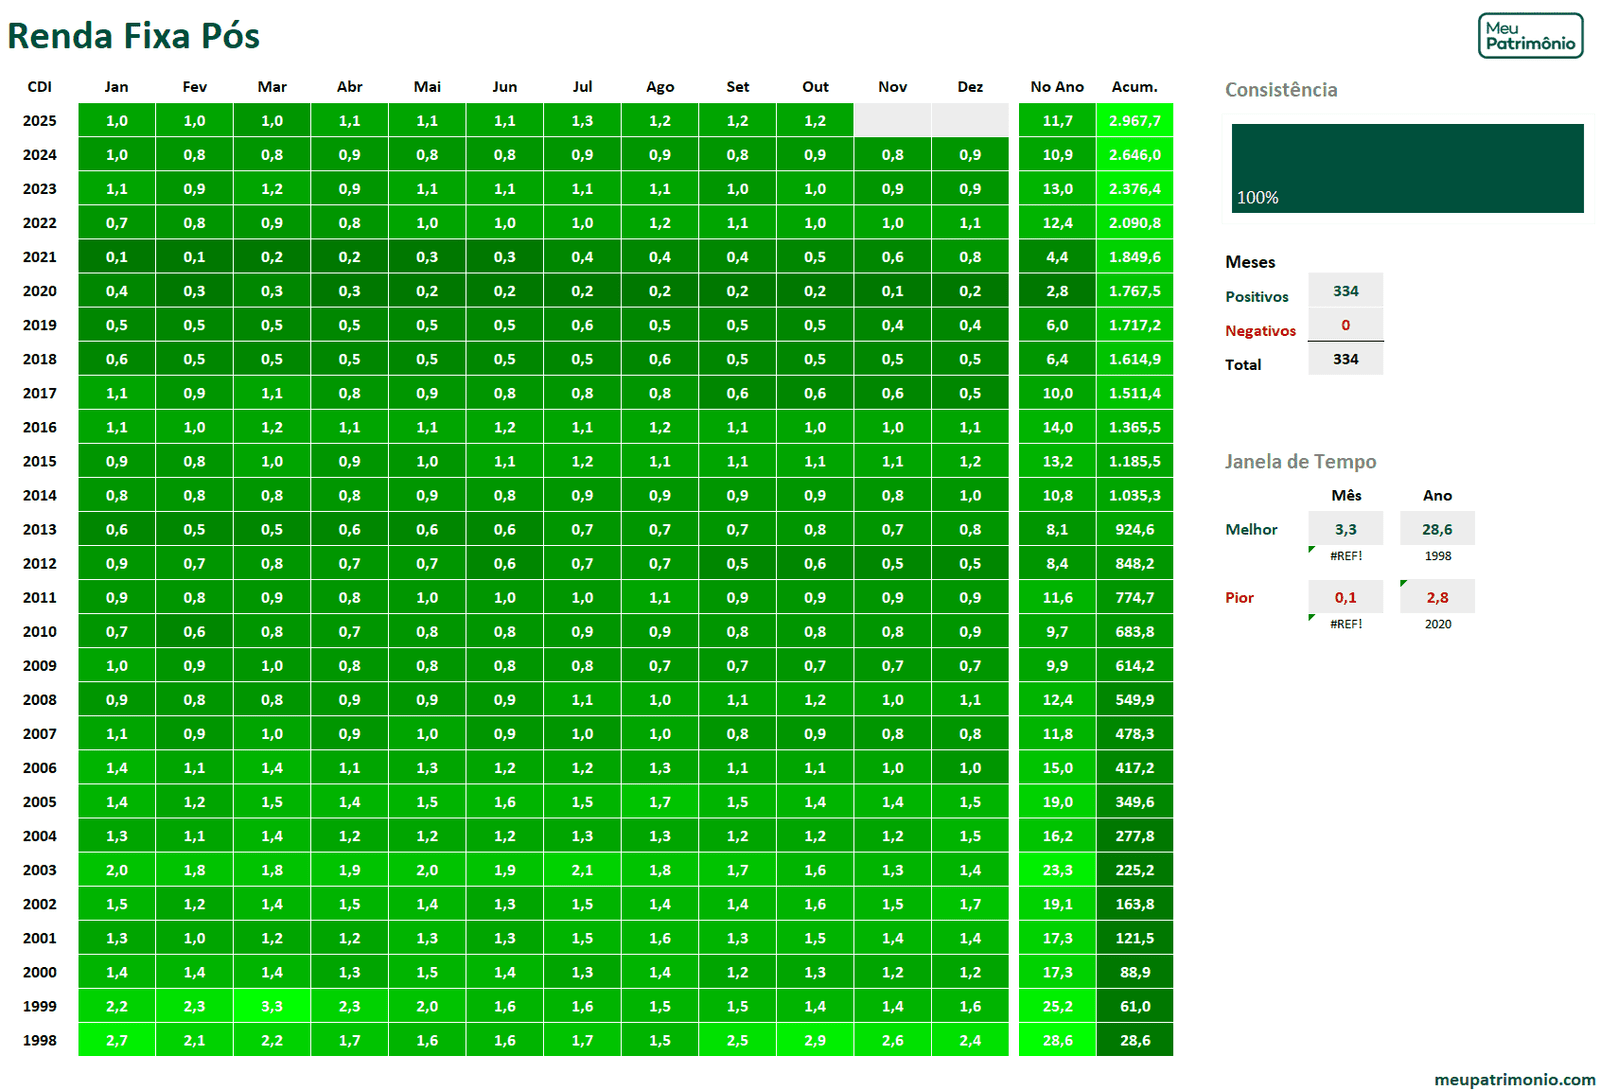Click the dark green Consistência 100% bar
Screen dimensions: 1600x1091
click(x=1407, y=168)
